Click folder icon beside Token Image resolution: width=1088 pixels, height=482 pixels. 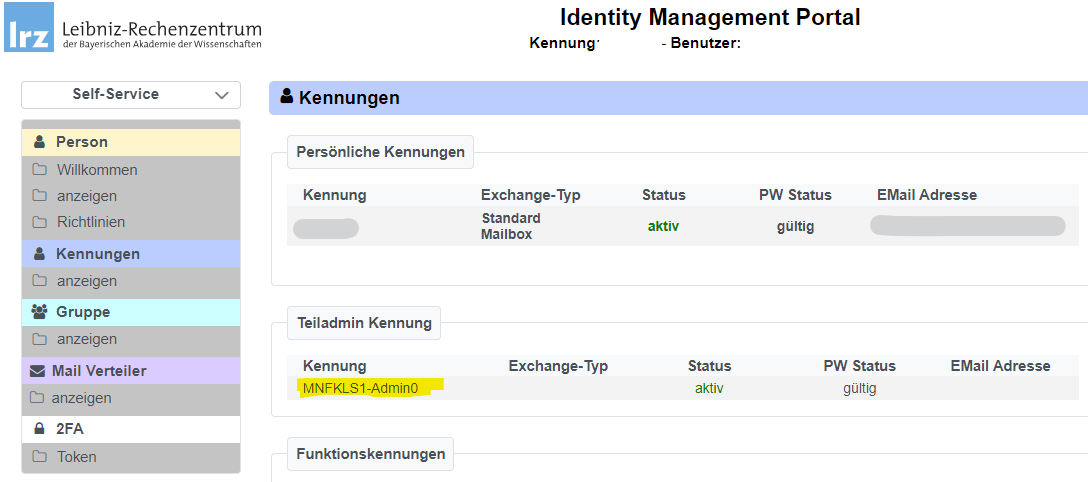[x=40, y=457]
